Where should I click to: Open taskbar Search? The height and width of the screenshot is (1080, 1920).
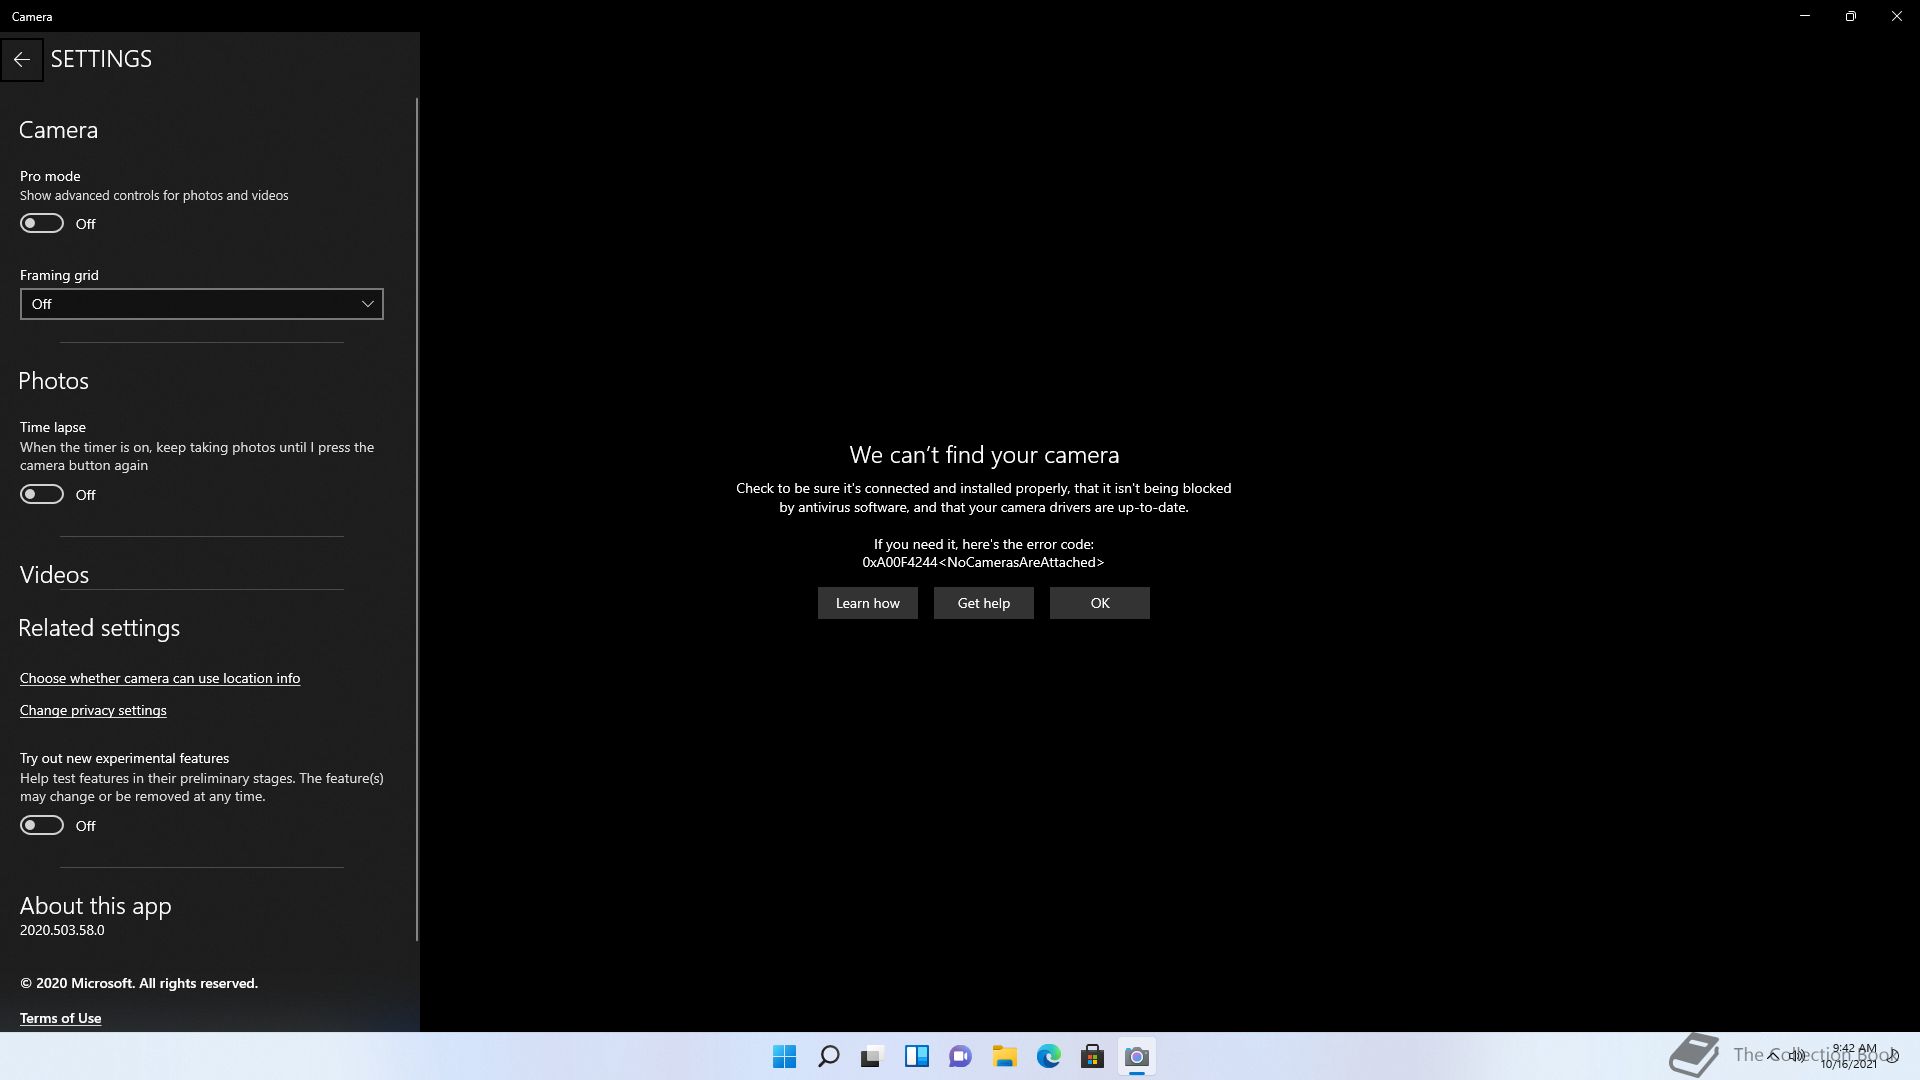(x=828, y=1056)
